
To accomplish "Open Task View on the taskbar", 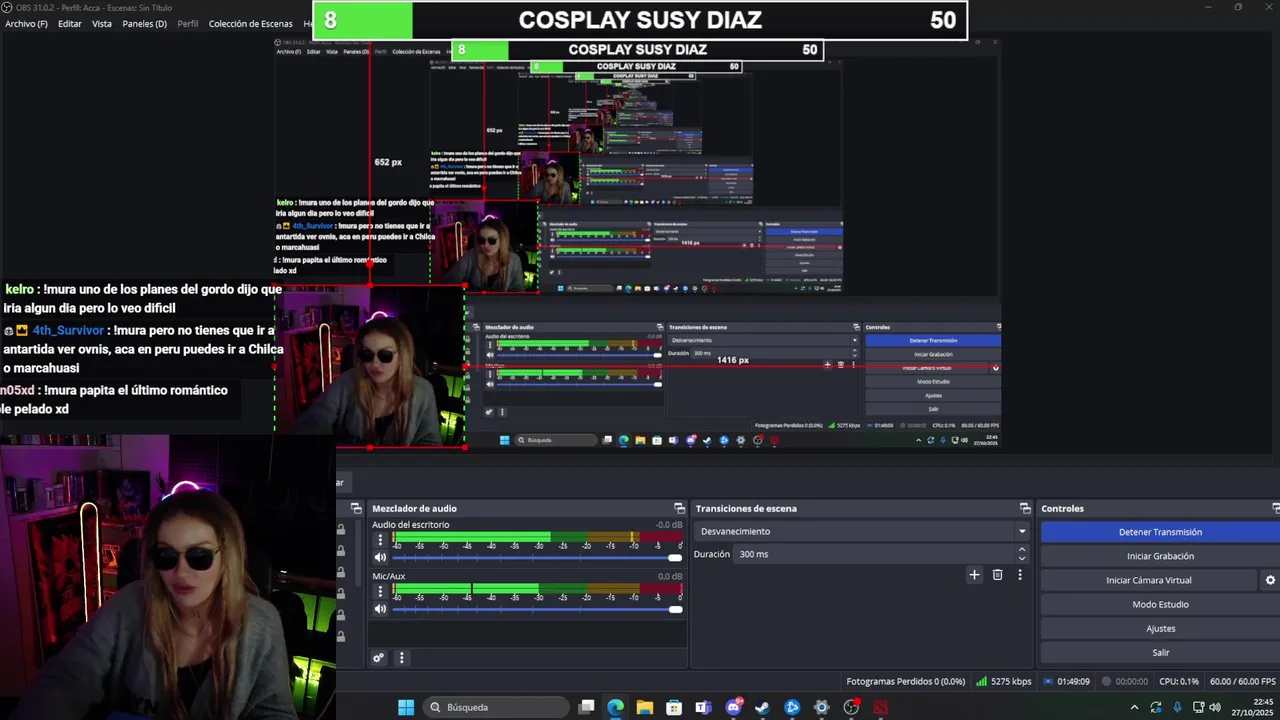I will pos(587,707).
